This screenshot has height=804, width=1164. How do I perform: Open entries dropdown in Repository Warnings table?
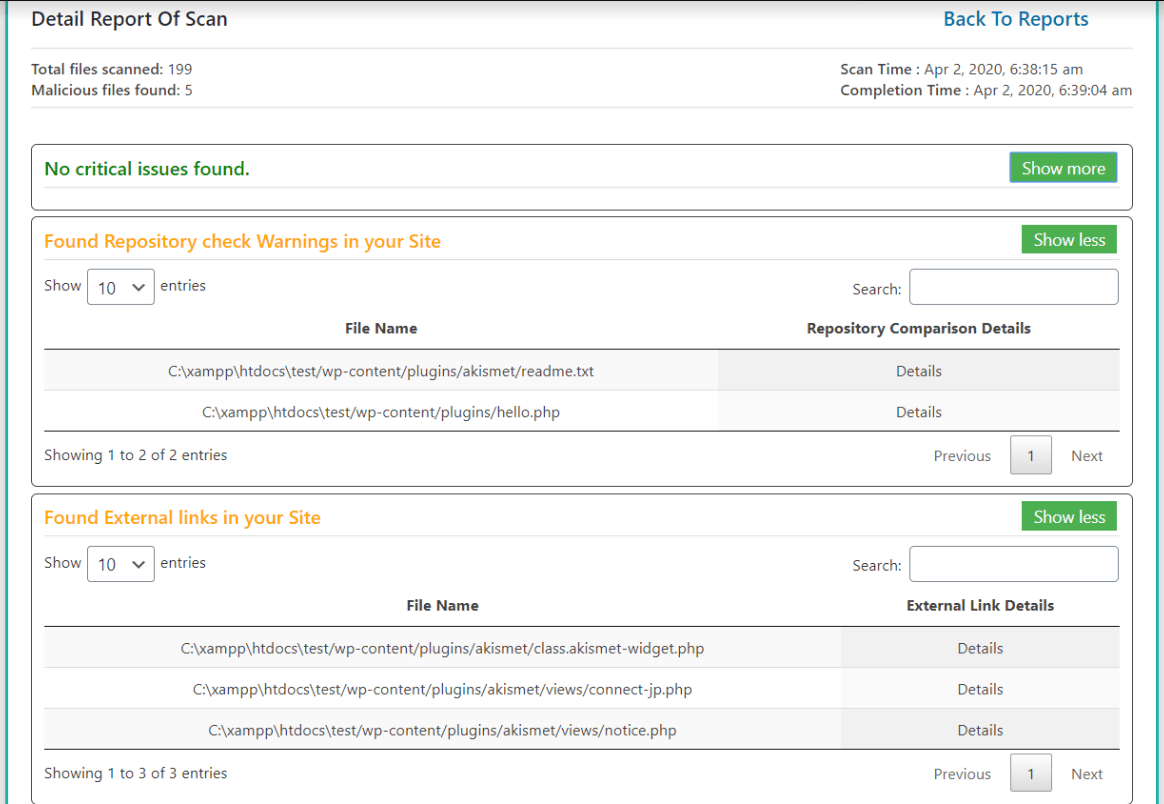click(121, 287)
